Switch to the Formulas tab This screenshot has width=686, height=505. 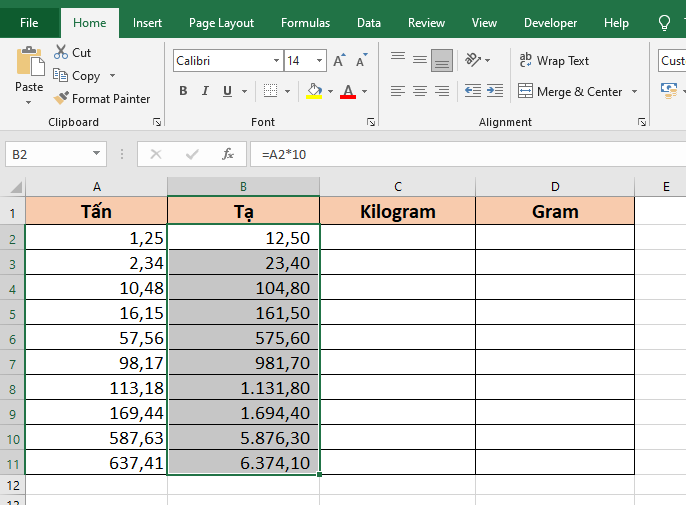(305, 22)
